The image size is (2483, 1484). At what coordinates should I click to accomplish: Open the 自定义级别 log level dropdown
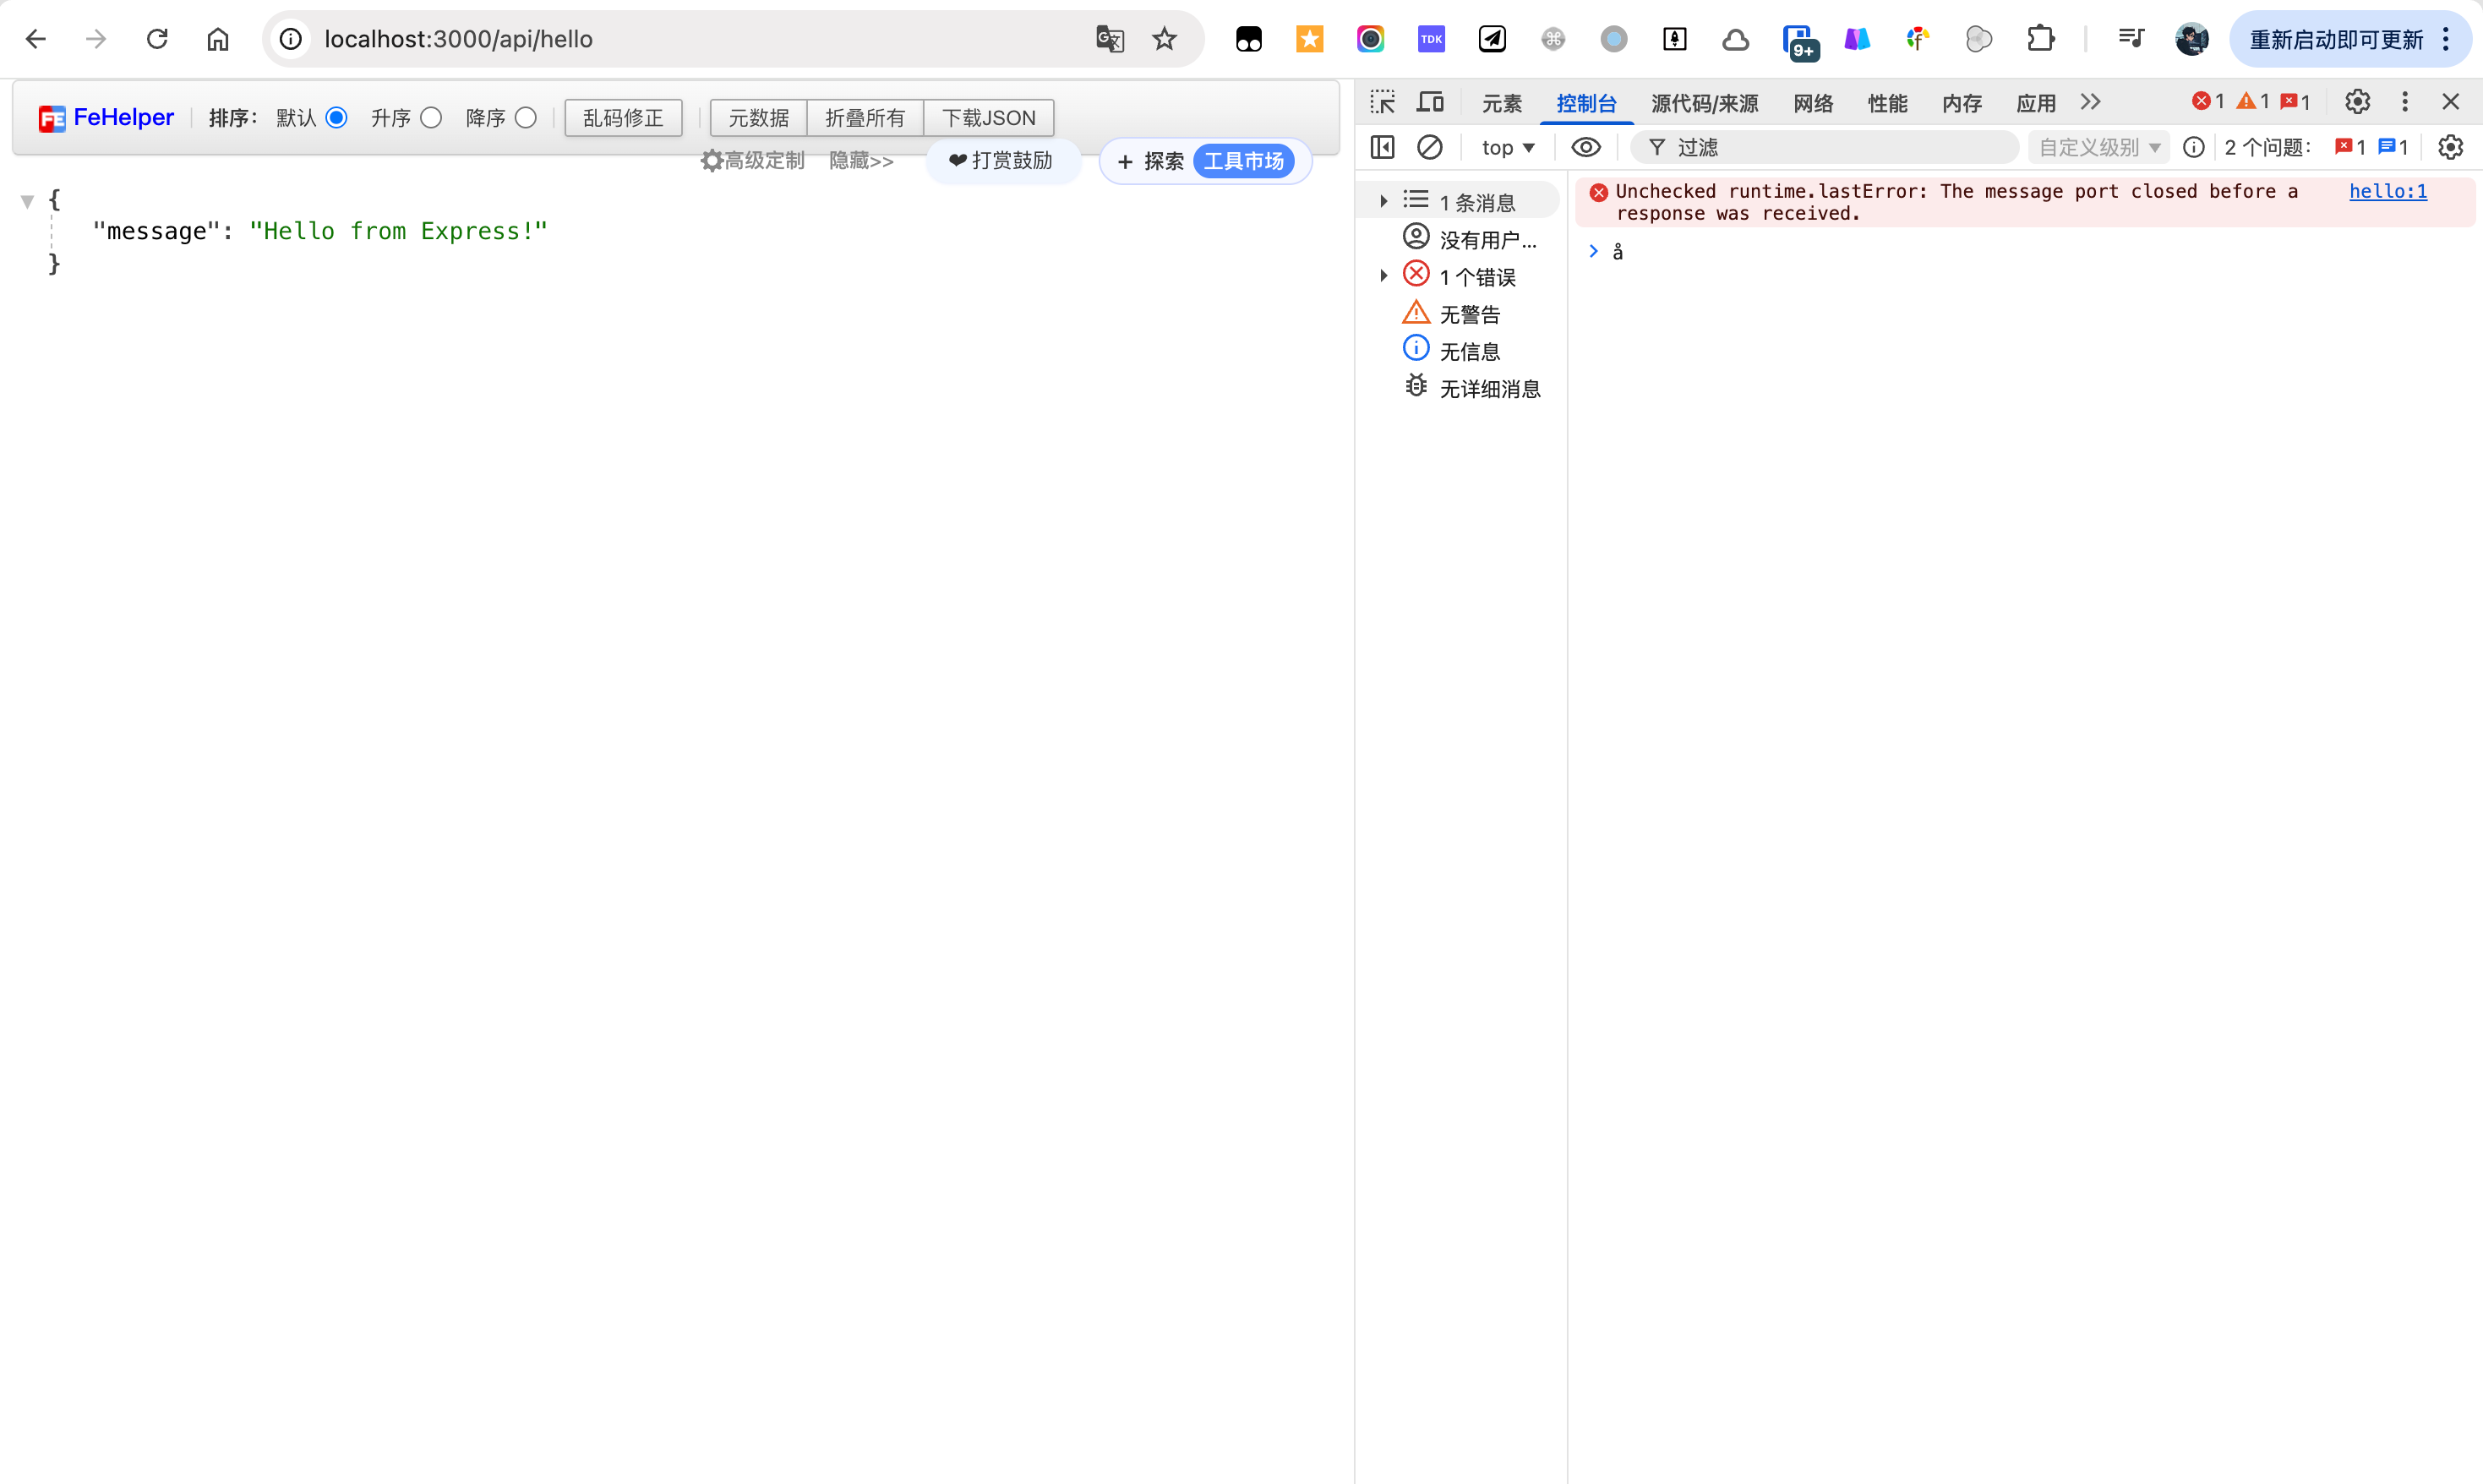point(2099,147)
